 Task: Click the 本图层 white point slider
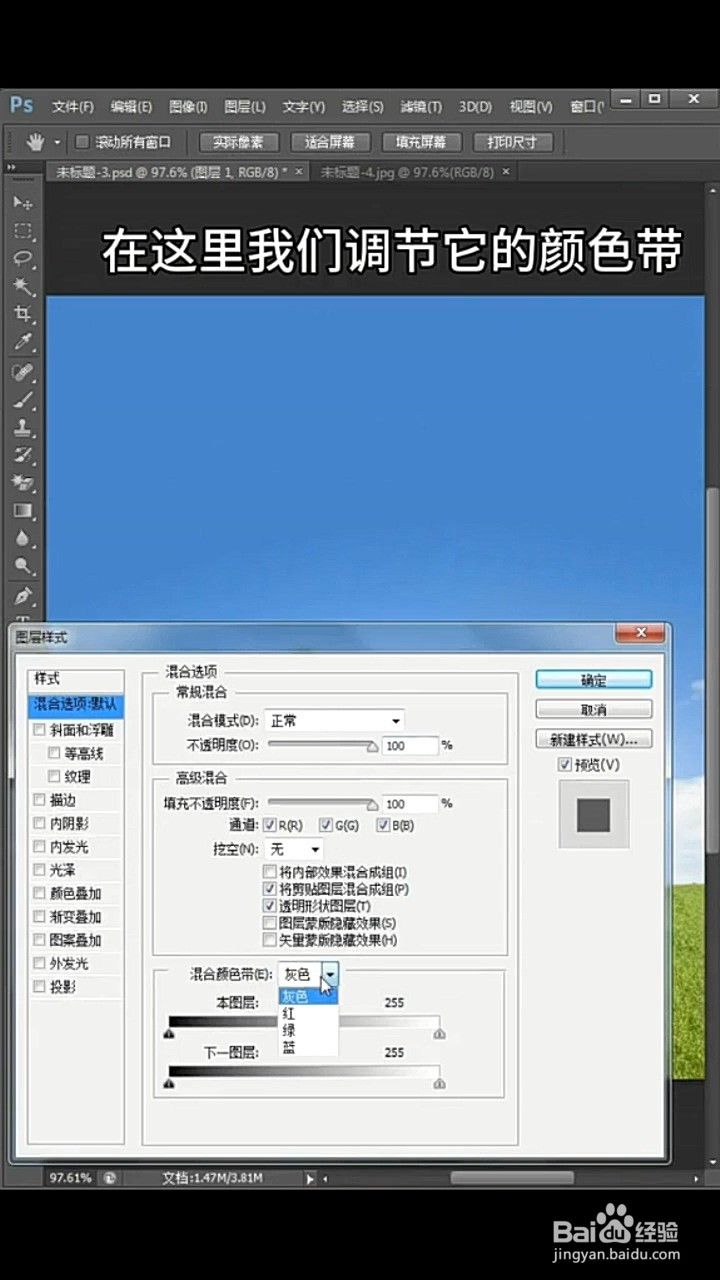(439, 1034)
